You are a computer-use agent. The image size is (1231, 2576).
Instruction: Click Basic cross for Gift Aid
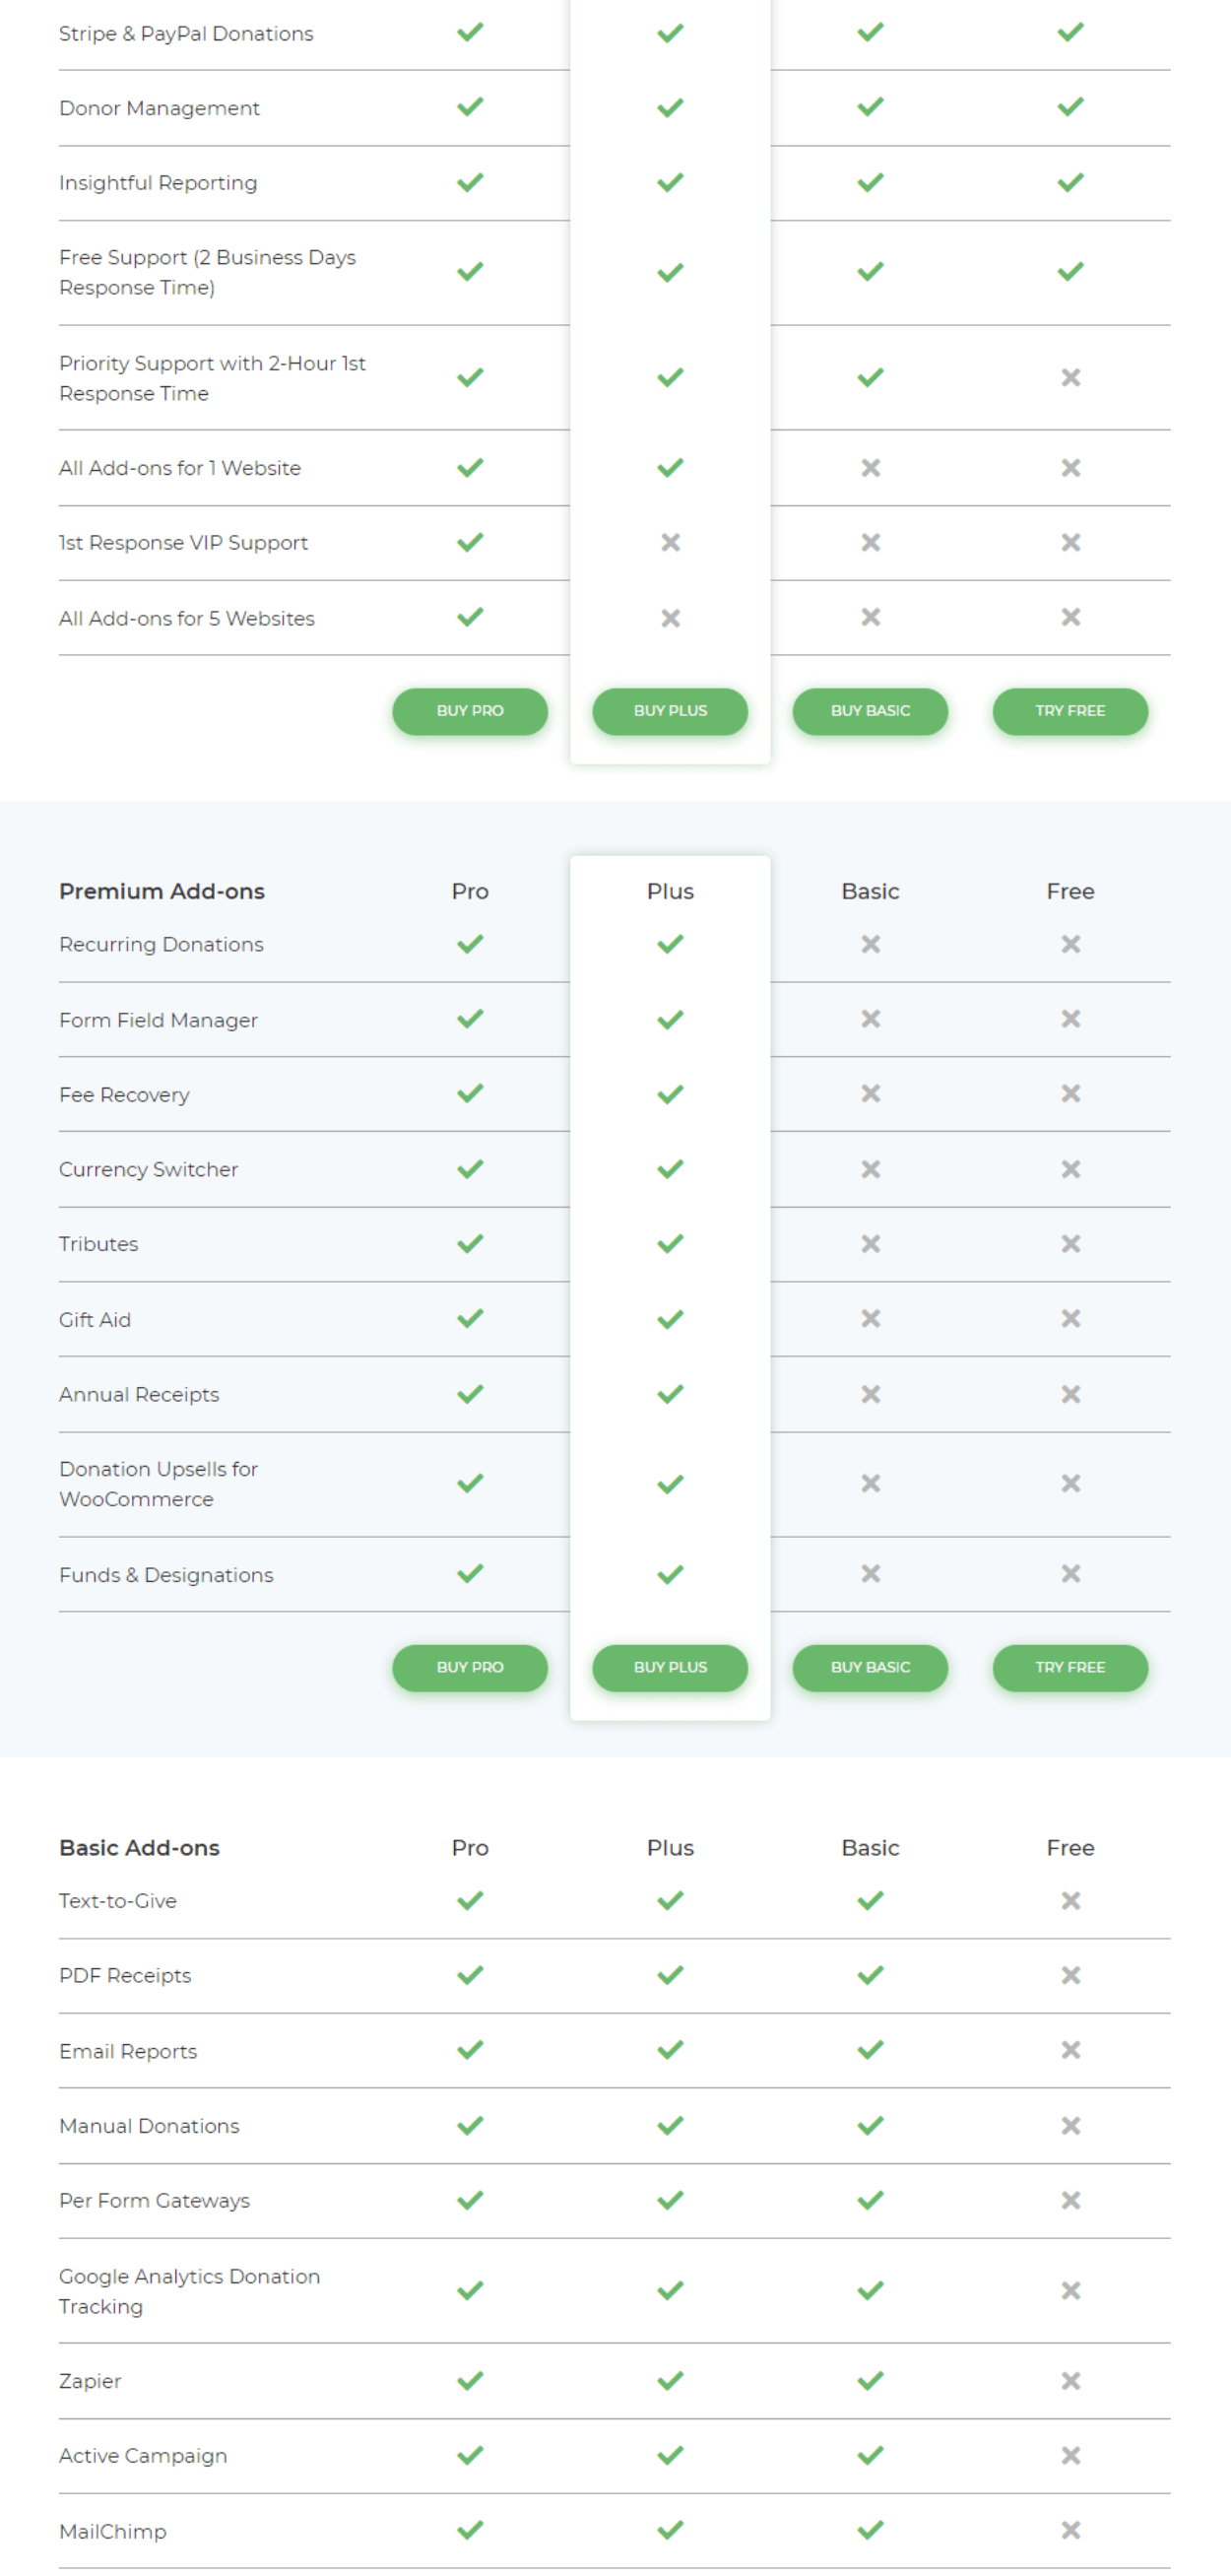[x=870, y=1318]
